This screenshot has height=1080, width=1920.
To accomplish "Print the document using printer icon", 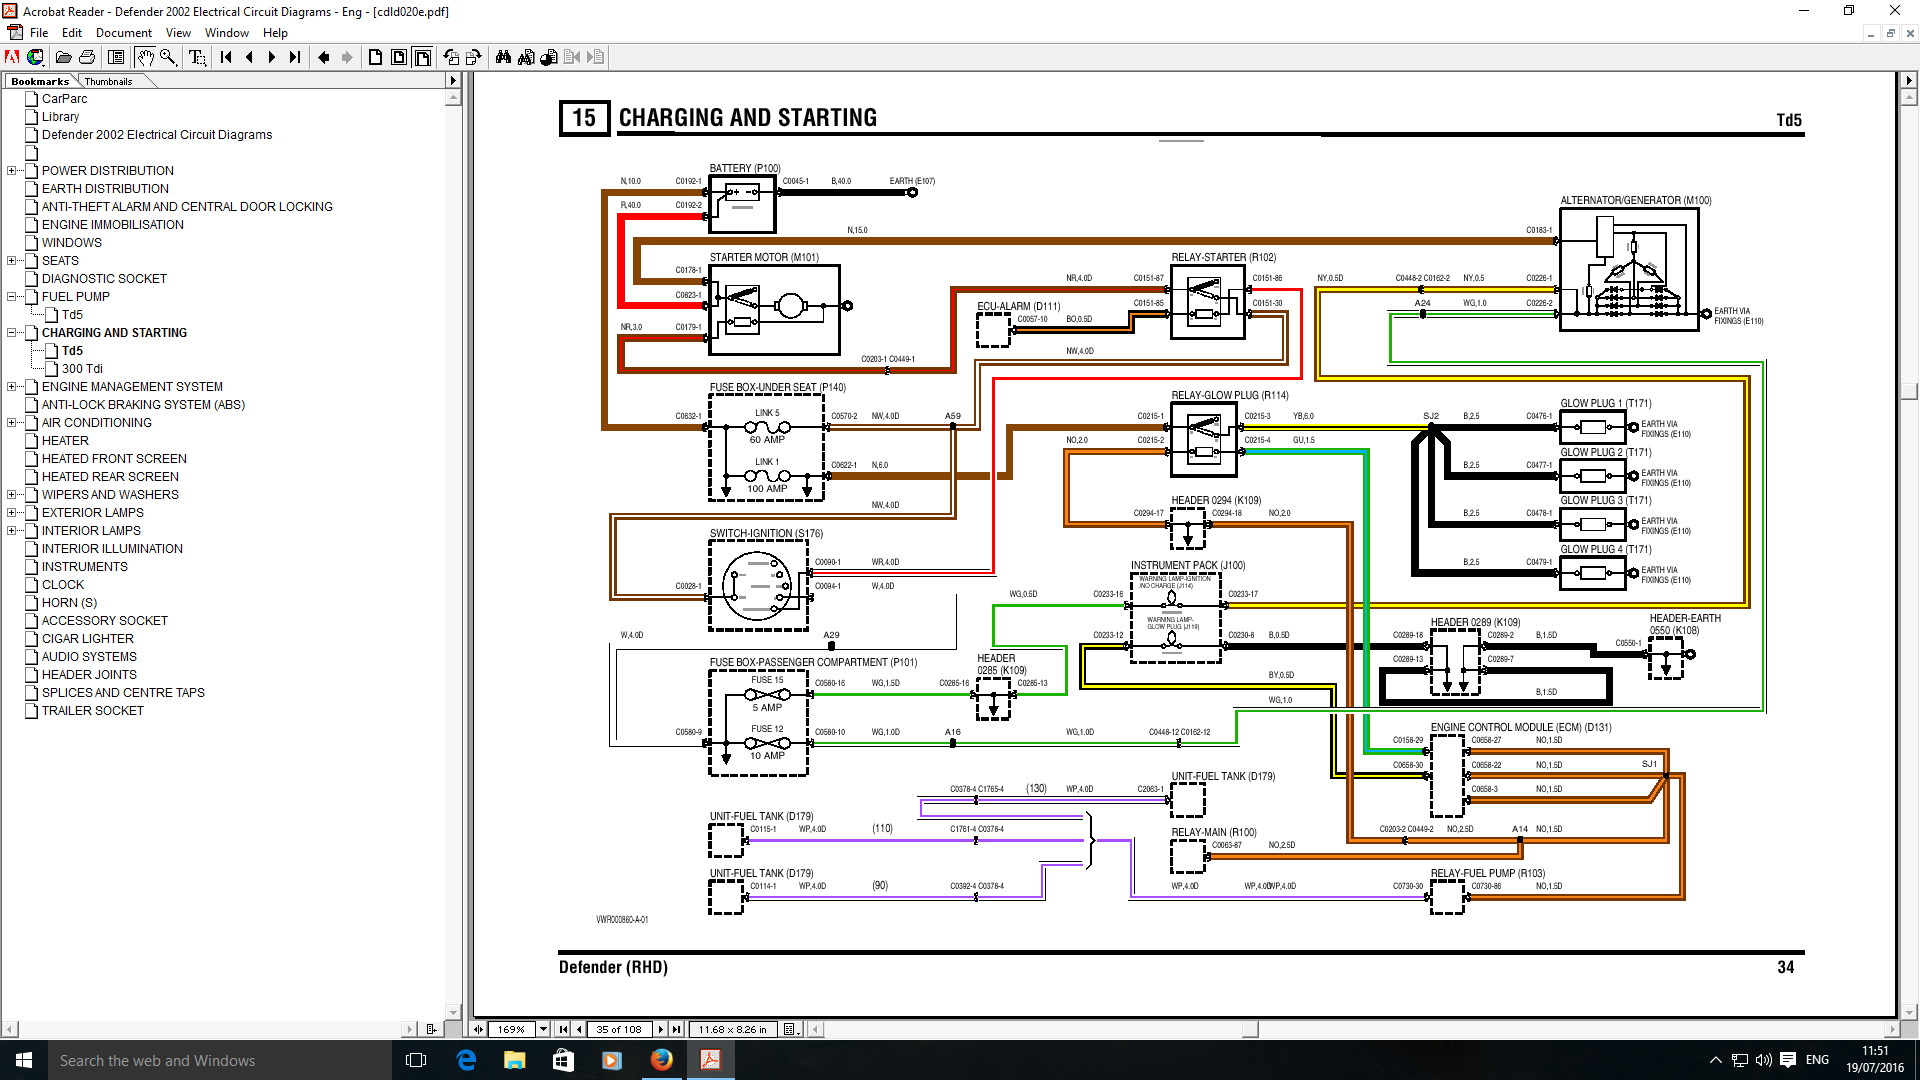I will point(87,57).
